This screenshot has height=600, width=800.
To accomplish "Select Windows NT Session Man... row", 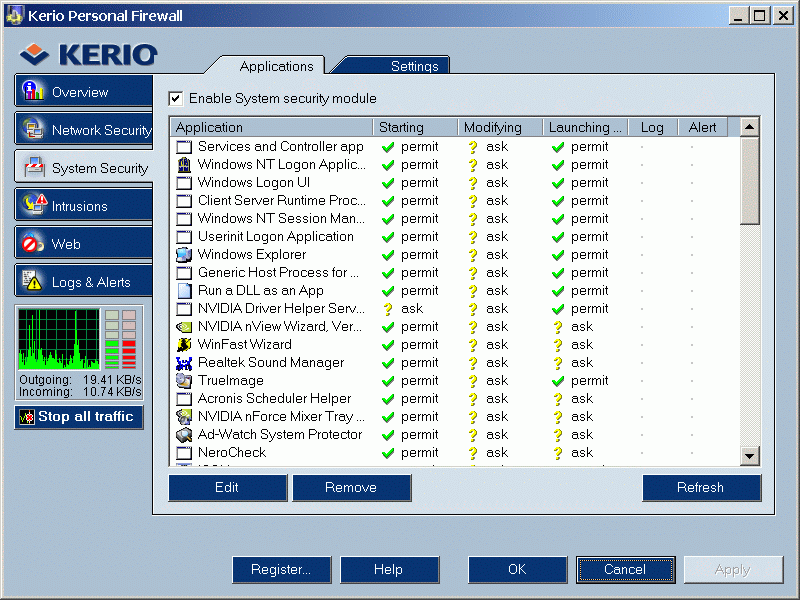I will [454, 219].
